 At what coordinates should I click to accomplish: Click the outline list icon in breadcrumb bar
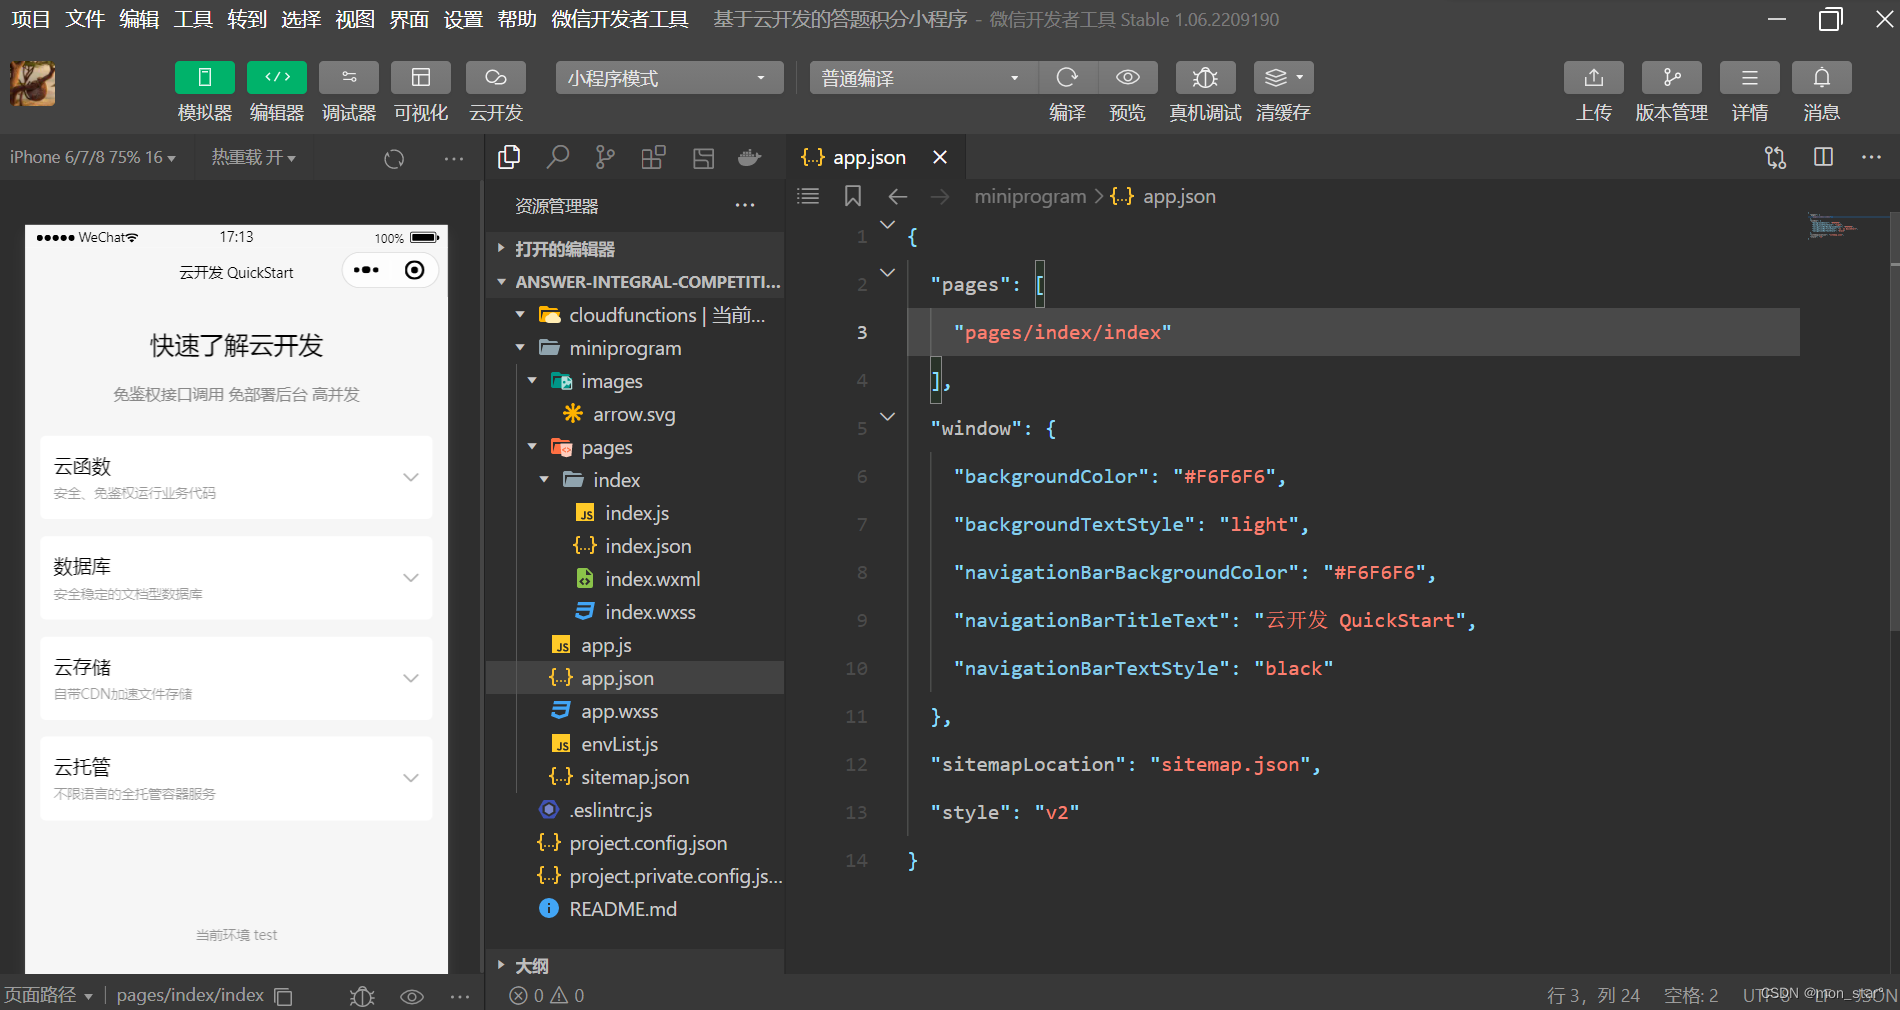point(808,196)
